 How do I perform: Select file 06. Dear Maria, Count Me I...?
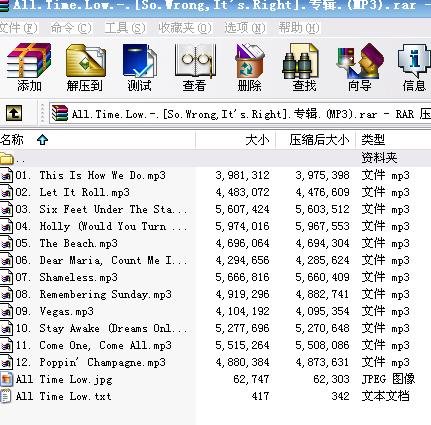(x=102, y=260)
